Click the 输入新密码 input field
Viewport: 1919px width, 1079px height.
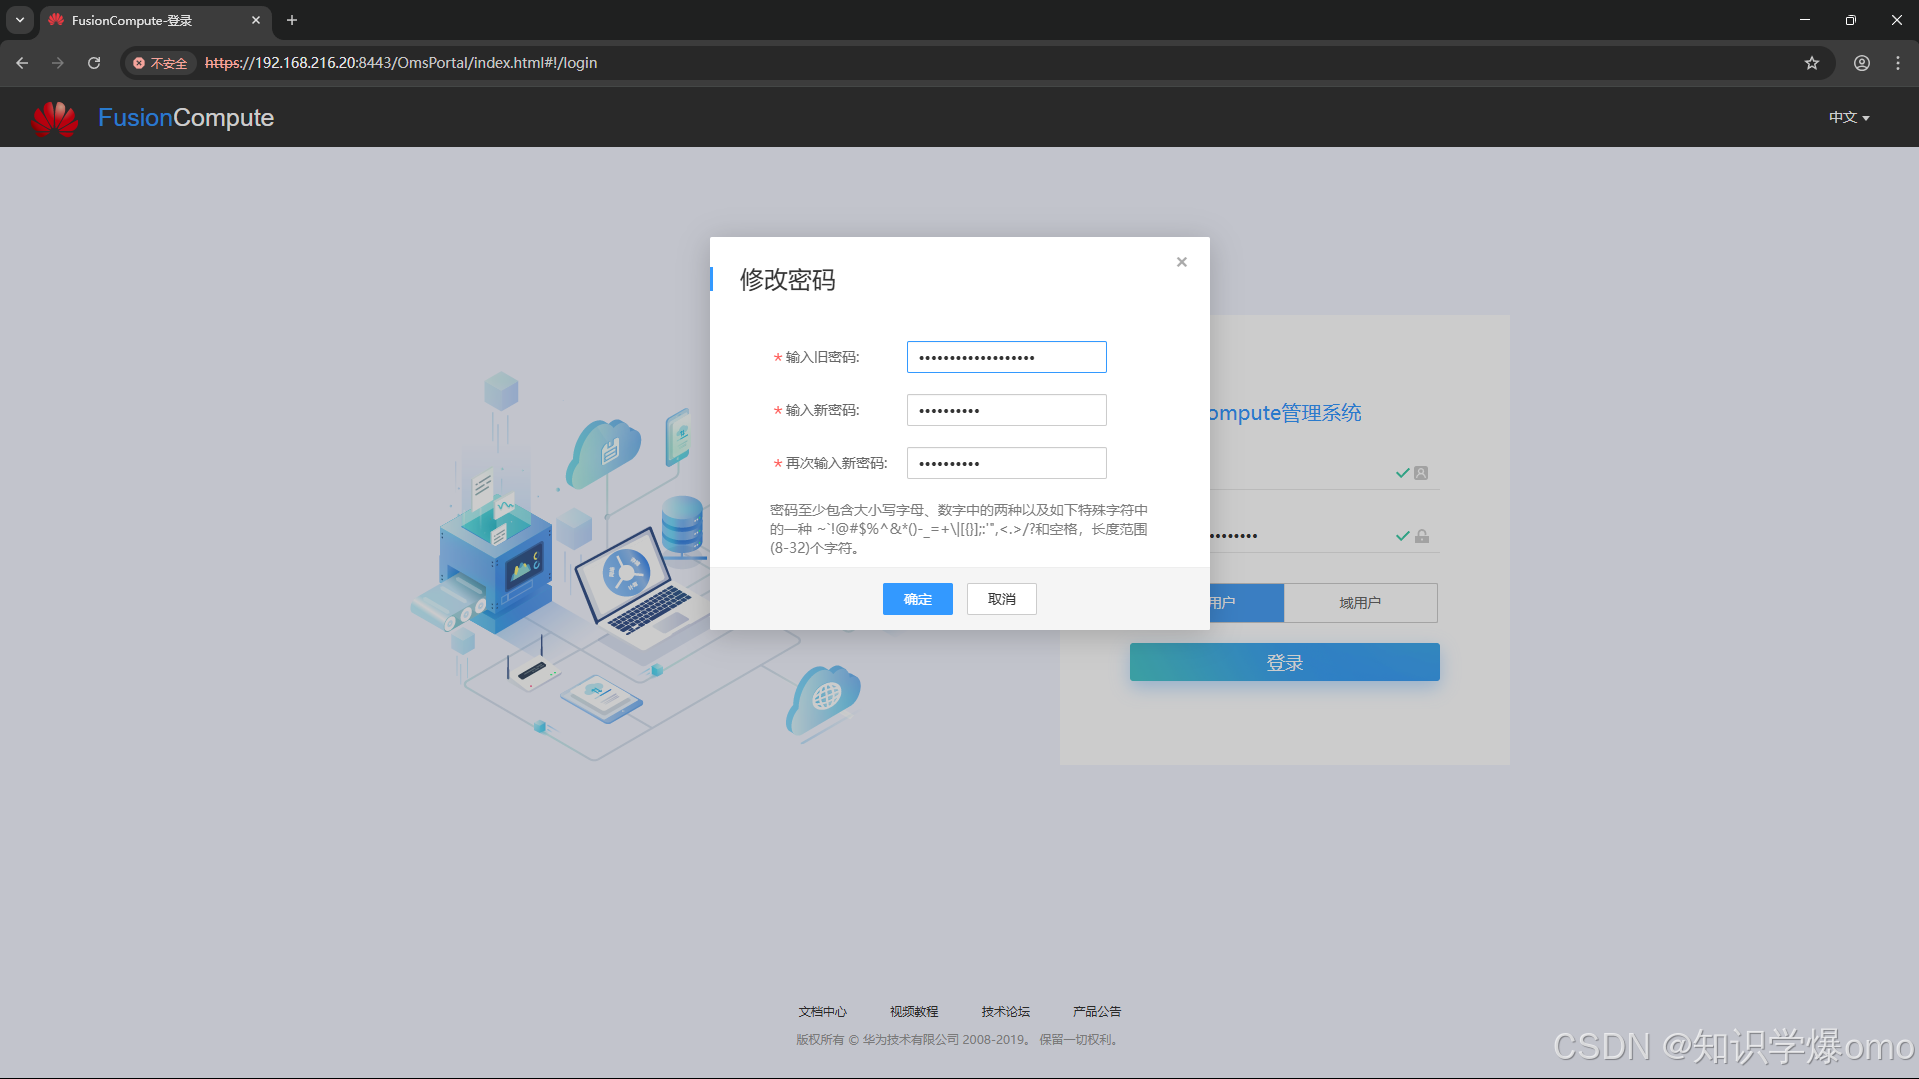click(x=1006, y=410)
